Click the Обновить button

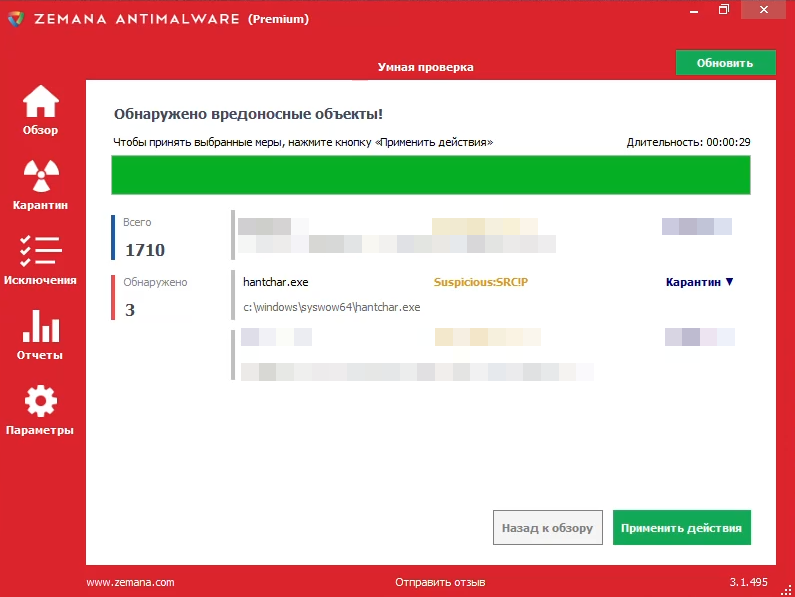[x=725, y=63]
